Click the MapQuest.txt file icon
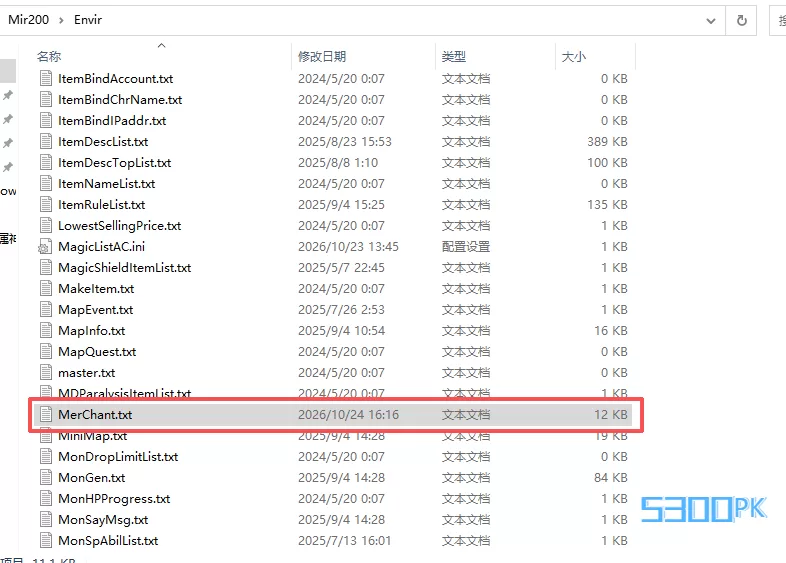Viewport: 786px width, 563px height. [x=46, y=352]
